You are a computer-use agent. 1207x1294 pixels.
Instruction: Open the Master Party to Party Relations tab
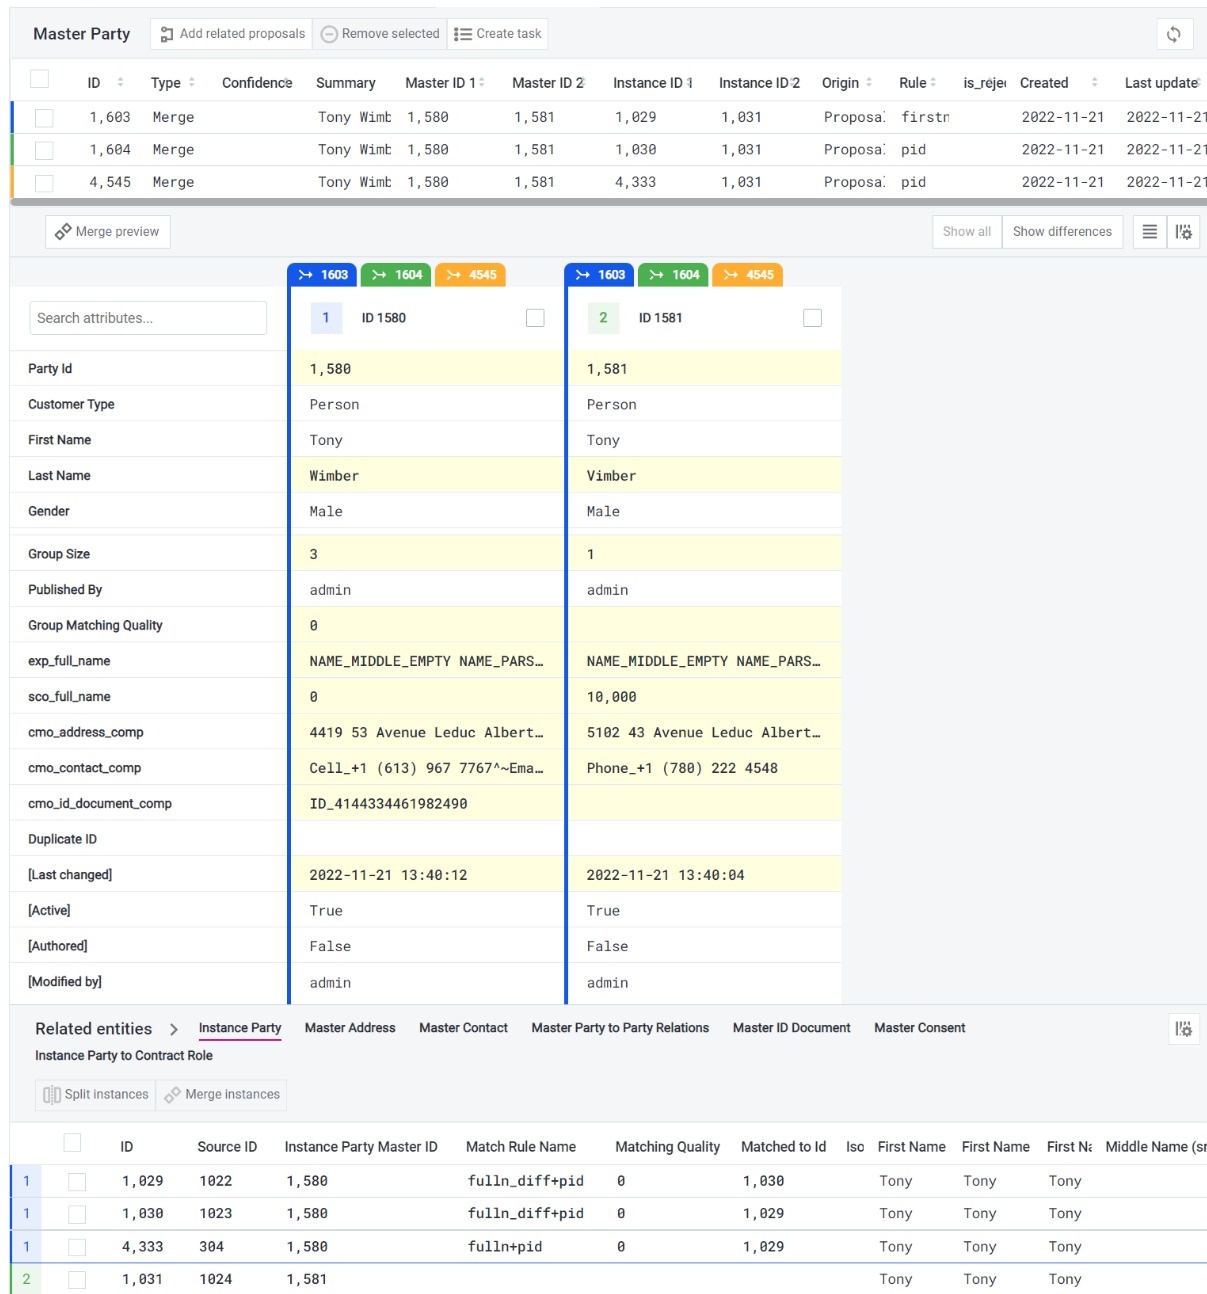pyautogui.click(x=620, y=1028)
